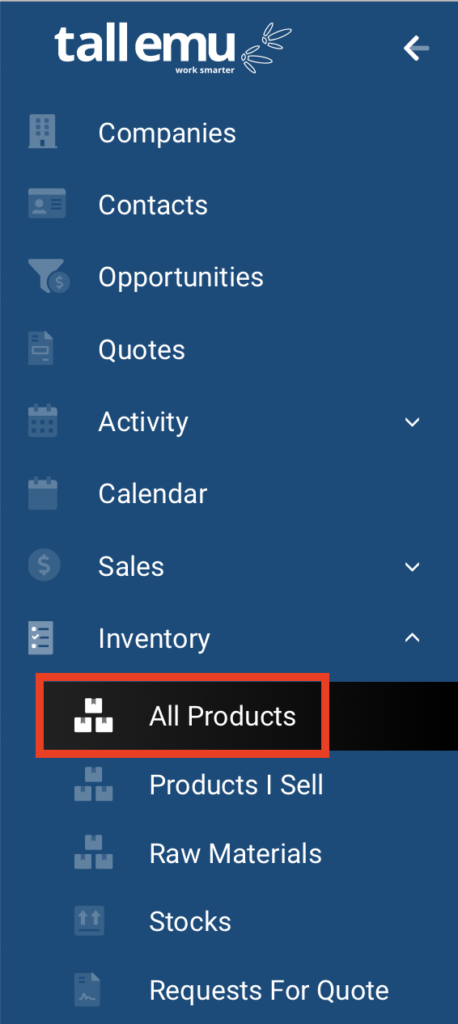Click the Companies building icon

[42, 131]
